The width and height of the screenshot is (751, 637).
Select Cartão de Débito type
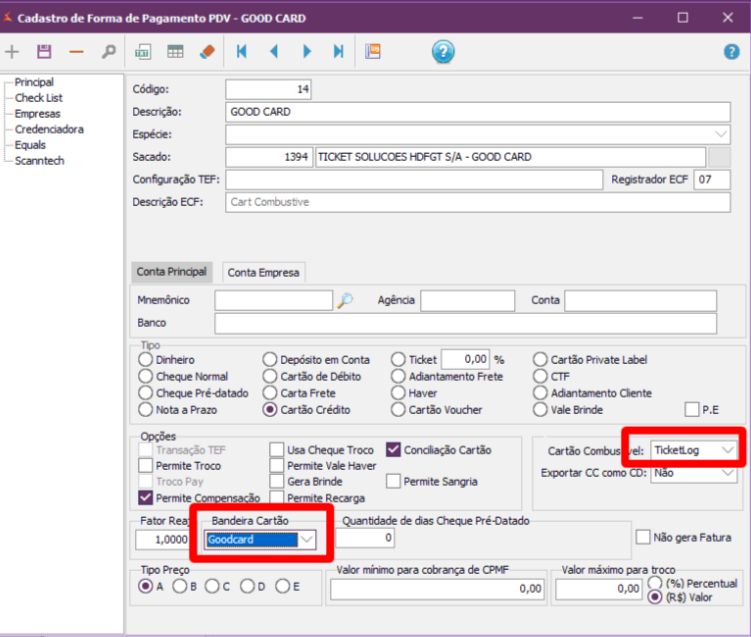(x=270, y=376)
